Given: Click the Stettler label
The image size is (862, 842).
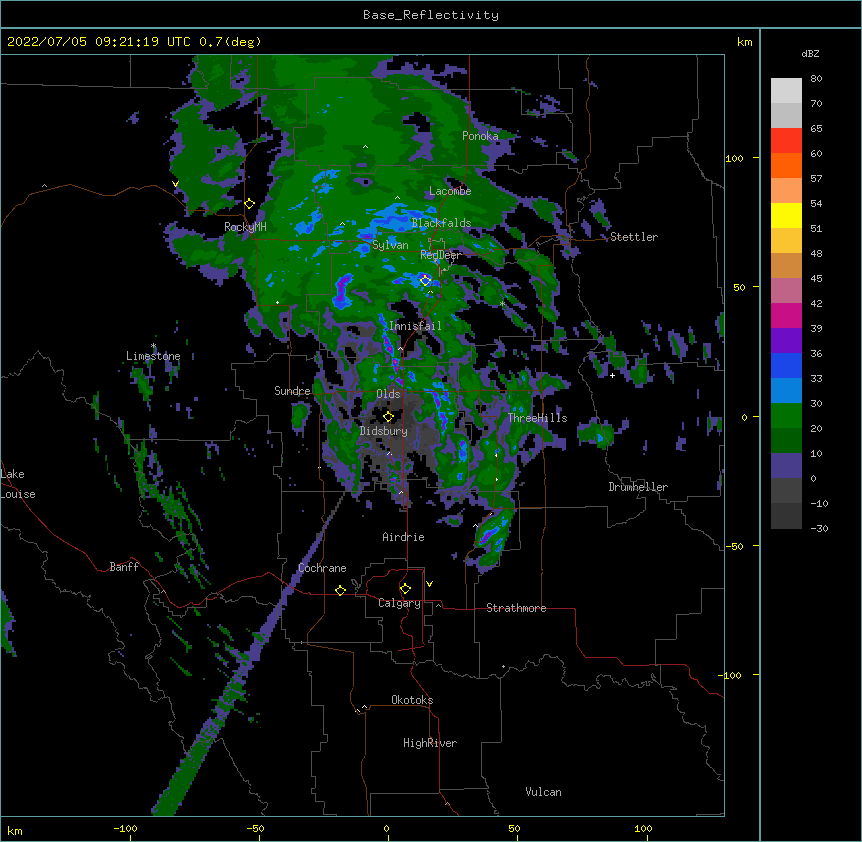Looking at the screenshot, I should click(634, 237).
